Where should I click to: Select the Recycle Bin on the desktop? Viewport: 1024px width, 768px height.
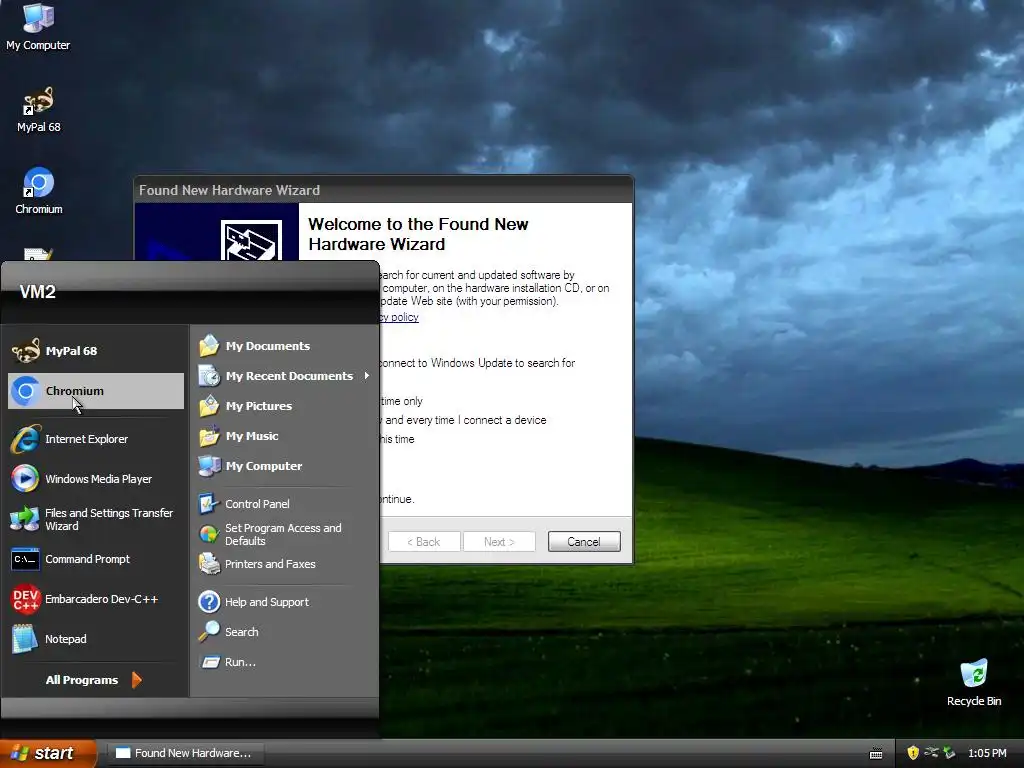[974, 683]
